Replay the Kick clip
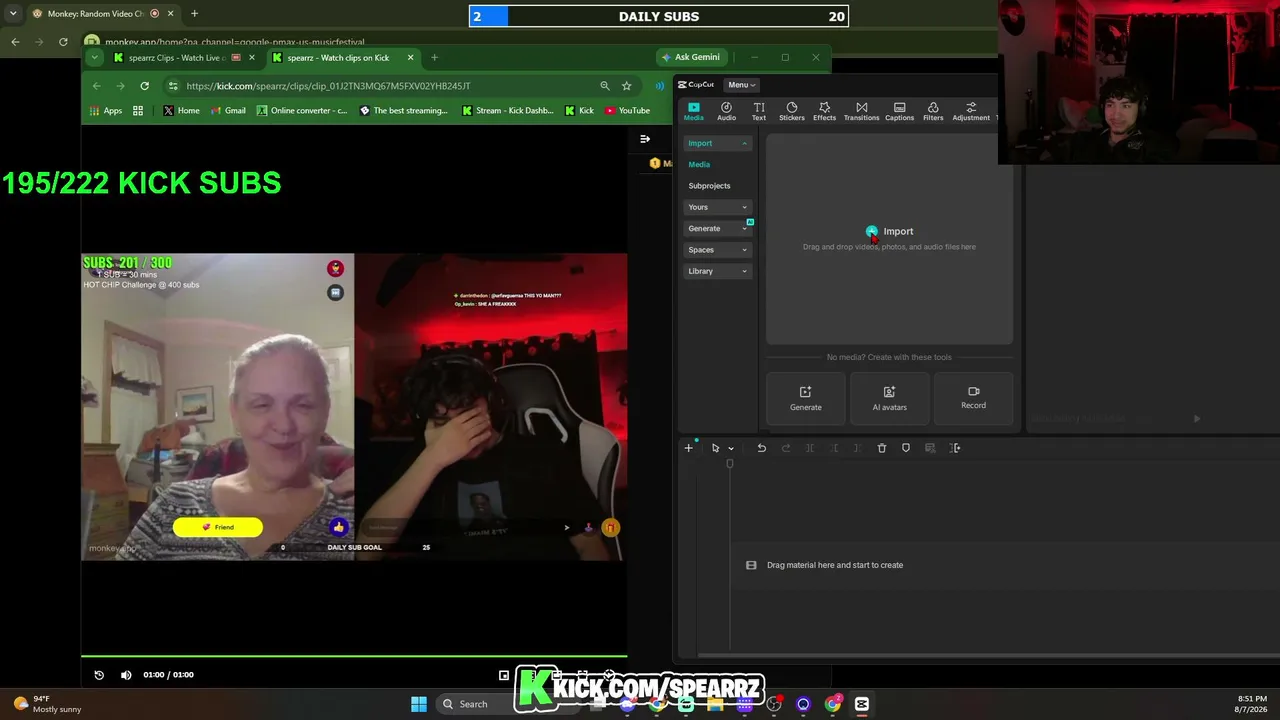This screenshot has width=1280, height=720. (99, 675)
